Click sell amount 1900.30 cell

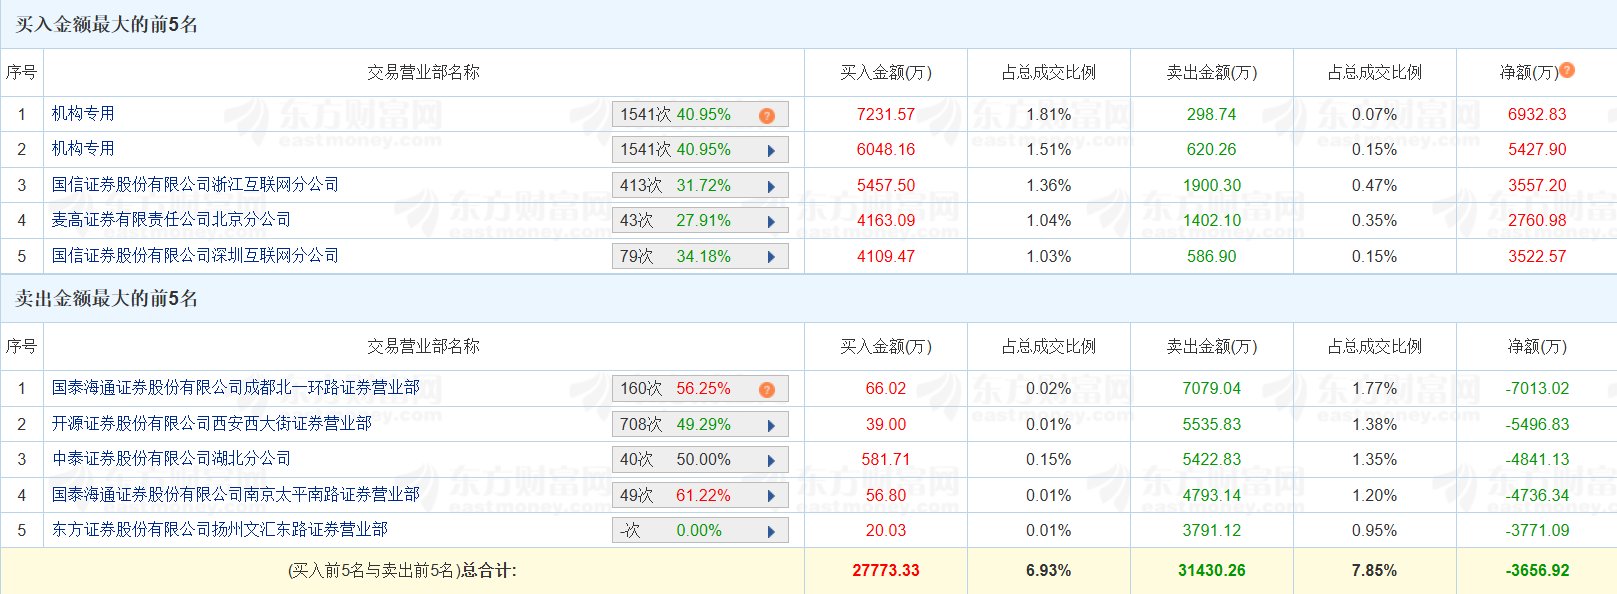tap(1212, 185)
